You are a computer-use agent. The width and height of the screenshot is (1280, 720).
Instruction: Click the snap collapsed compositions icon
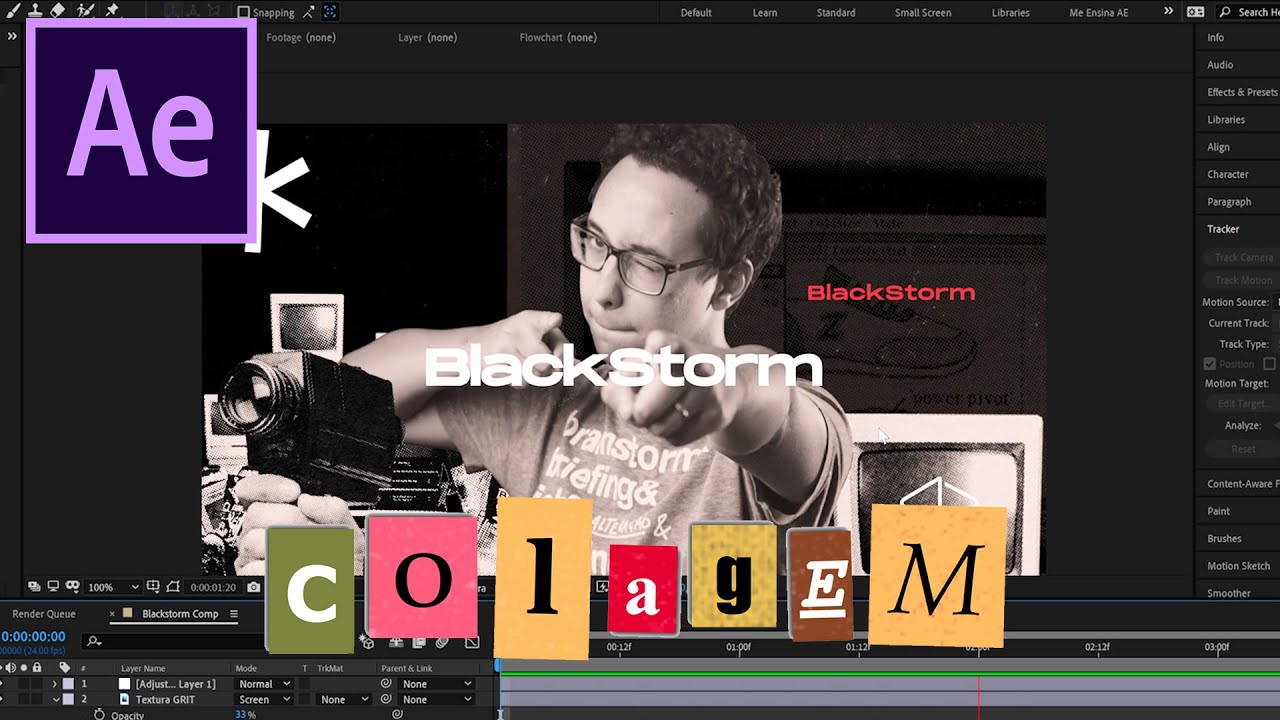[x=330, y=12]
